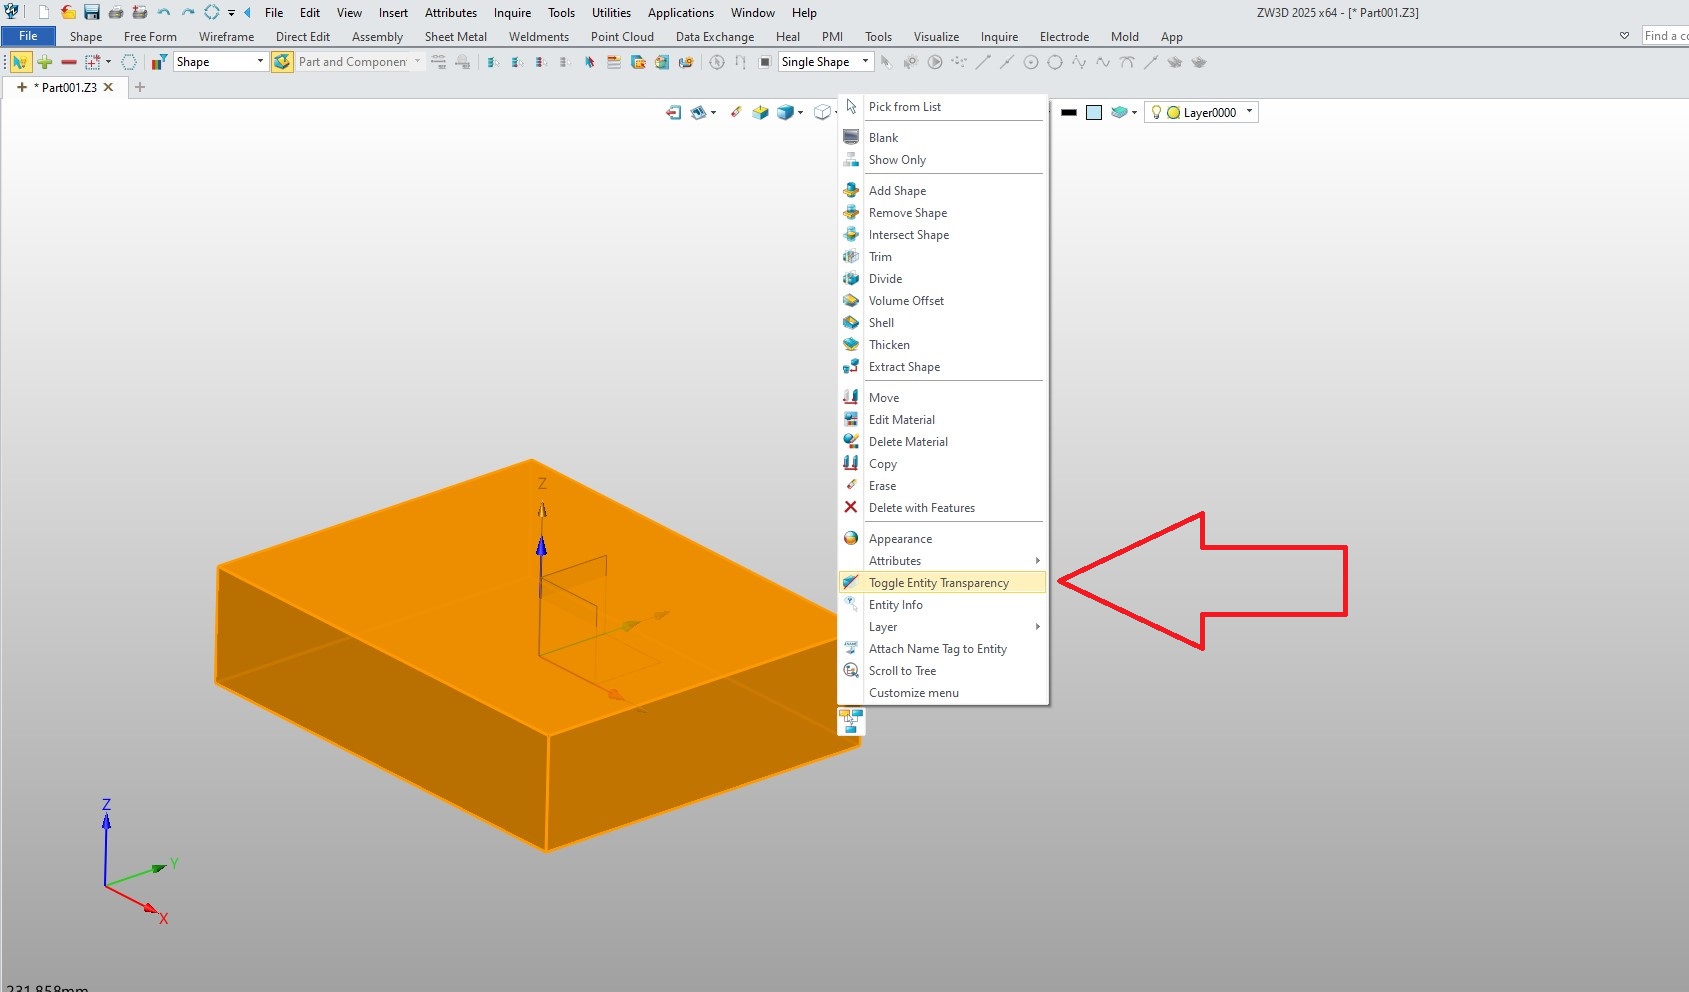This screenshot has height=992, width=1689.
Task: Click the Scroll to Tree magnifier icon
Action: 851,670
